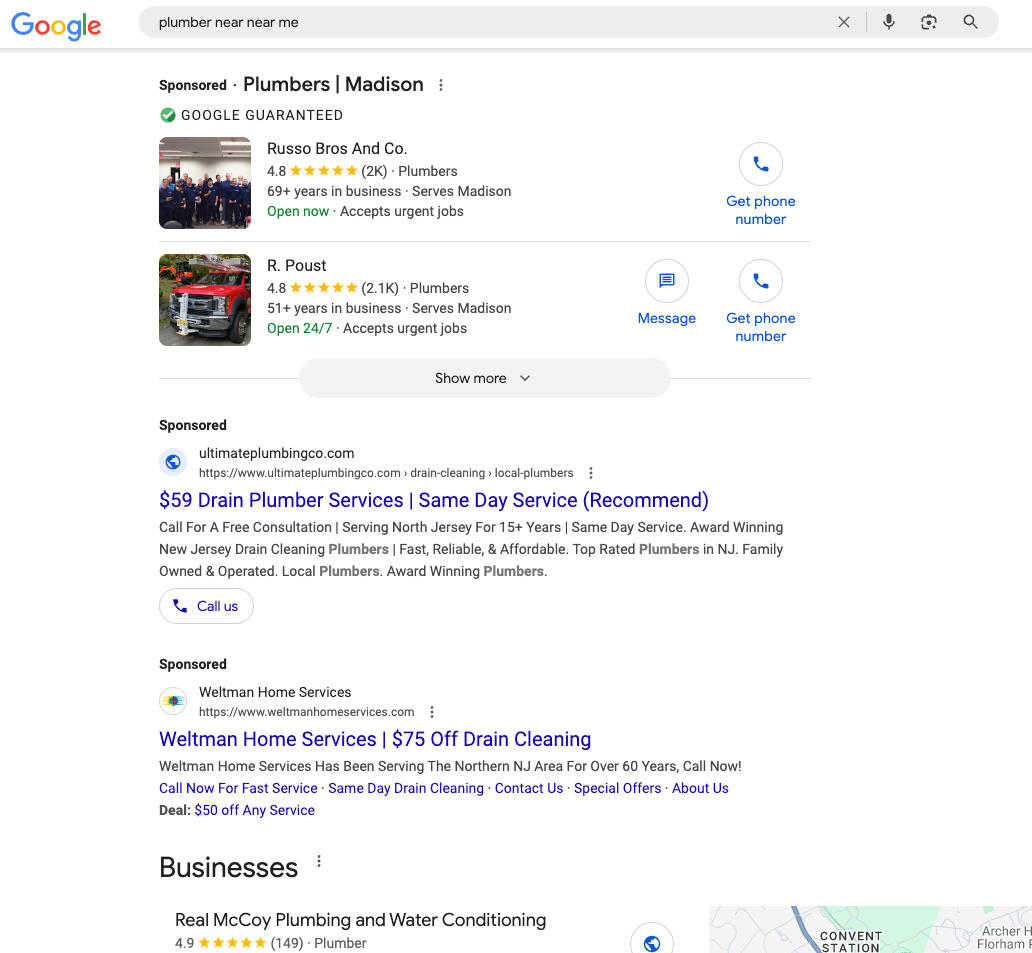Viewport: 1032px width, 953px height.
Task: Click R. Poust 4.8 star rating (2.1K)
Action: [x=333, y=288]
